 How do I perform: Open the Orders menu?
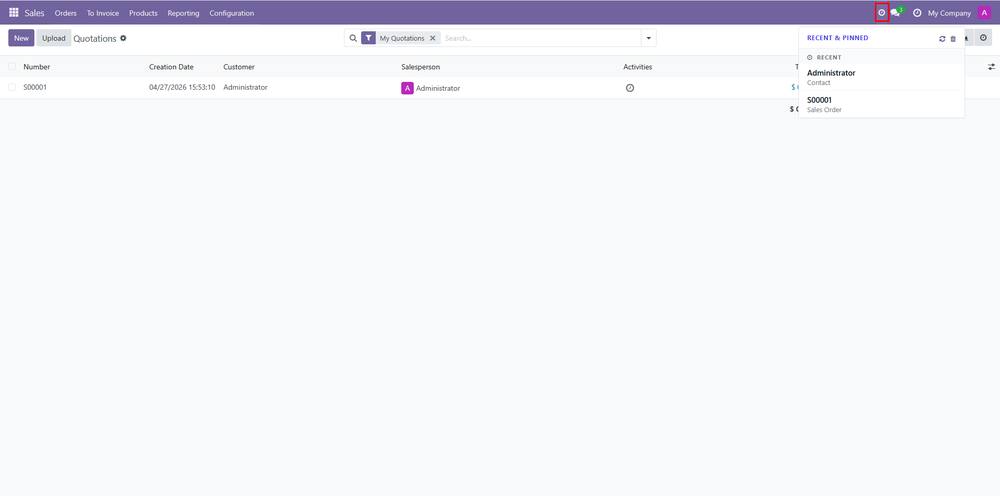coord(66,13)
